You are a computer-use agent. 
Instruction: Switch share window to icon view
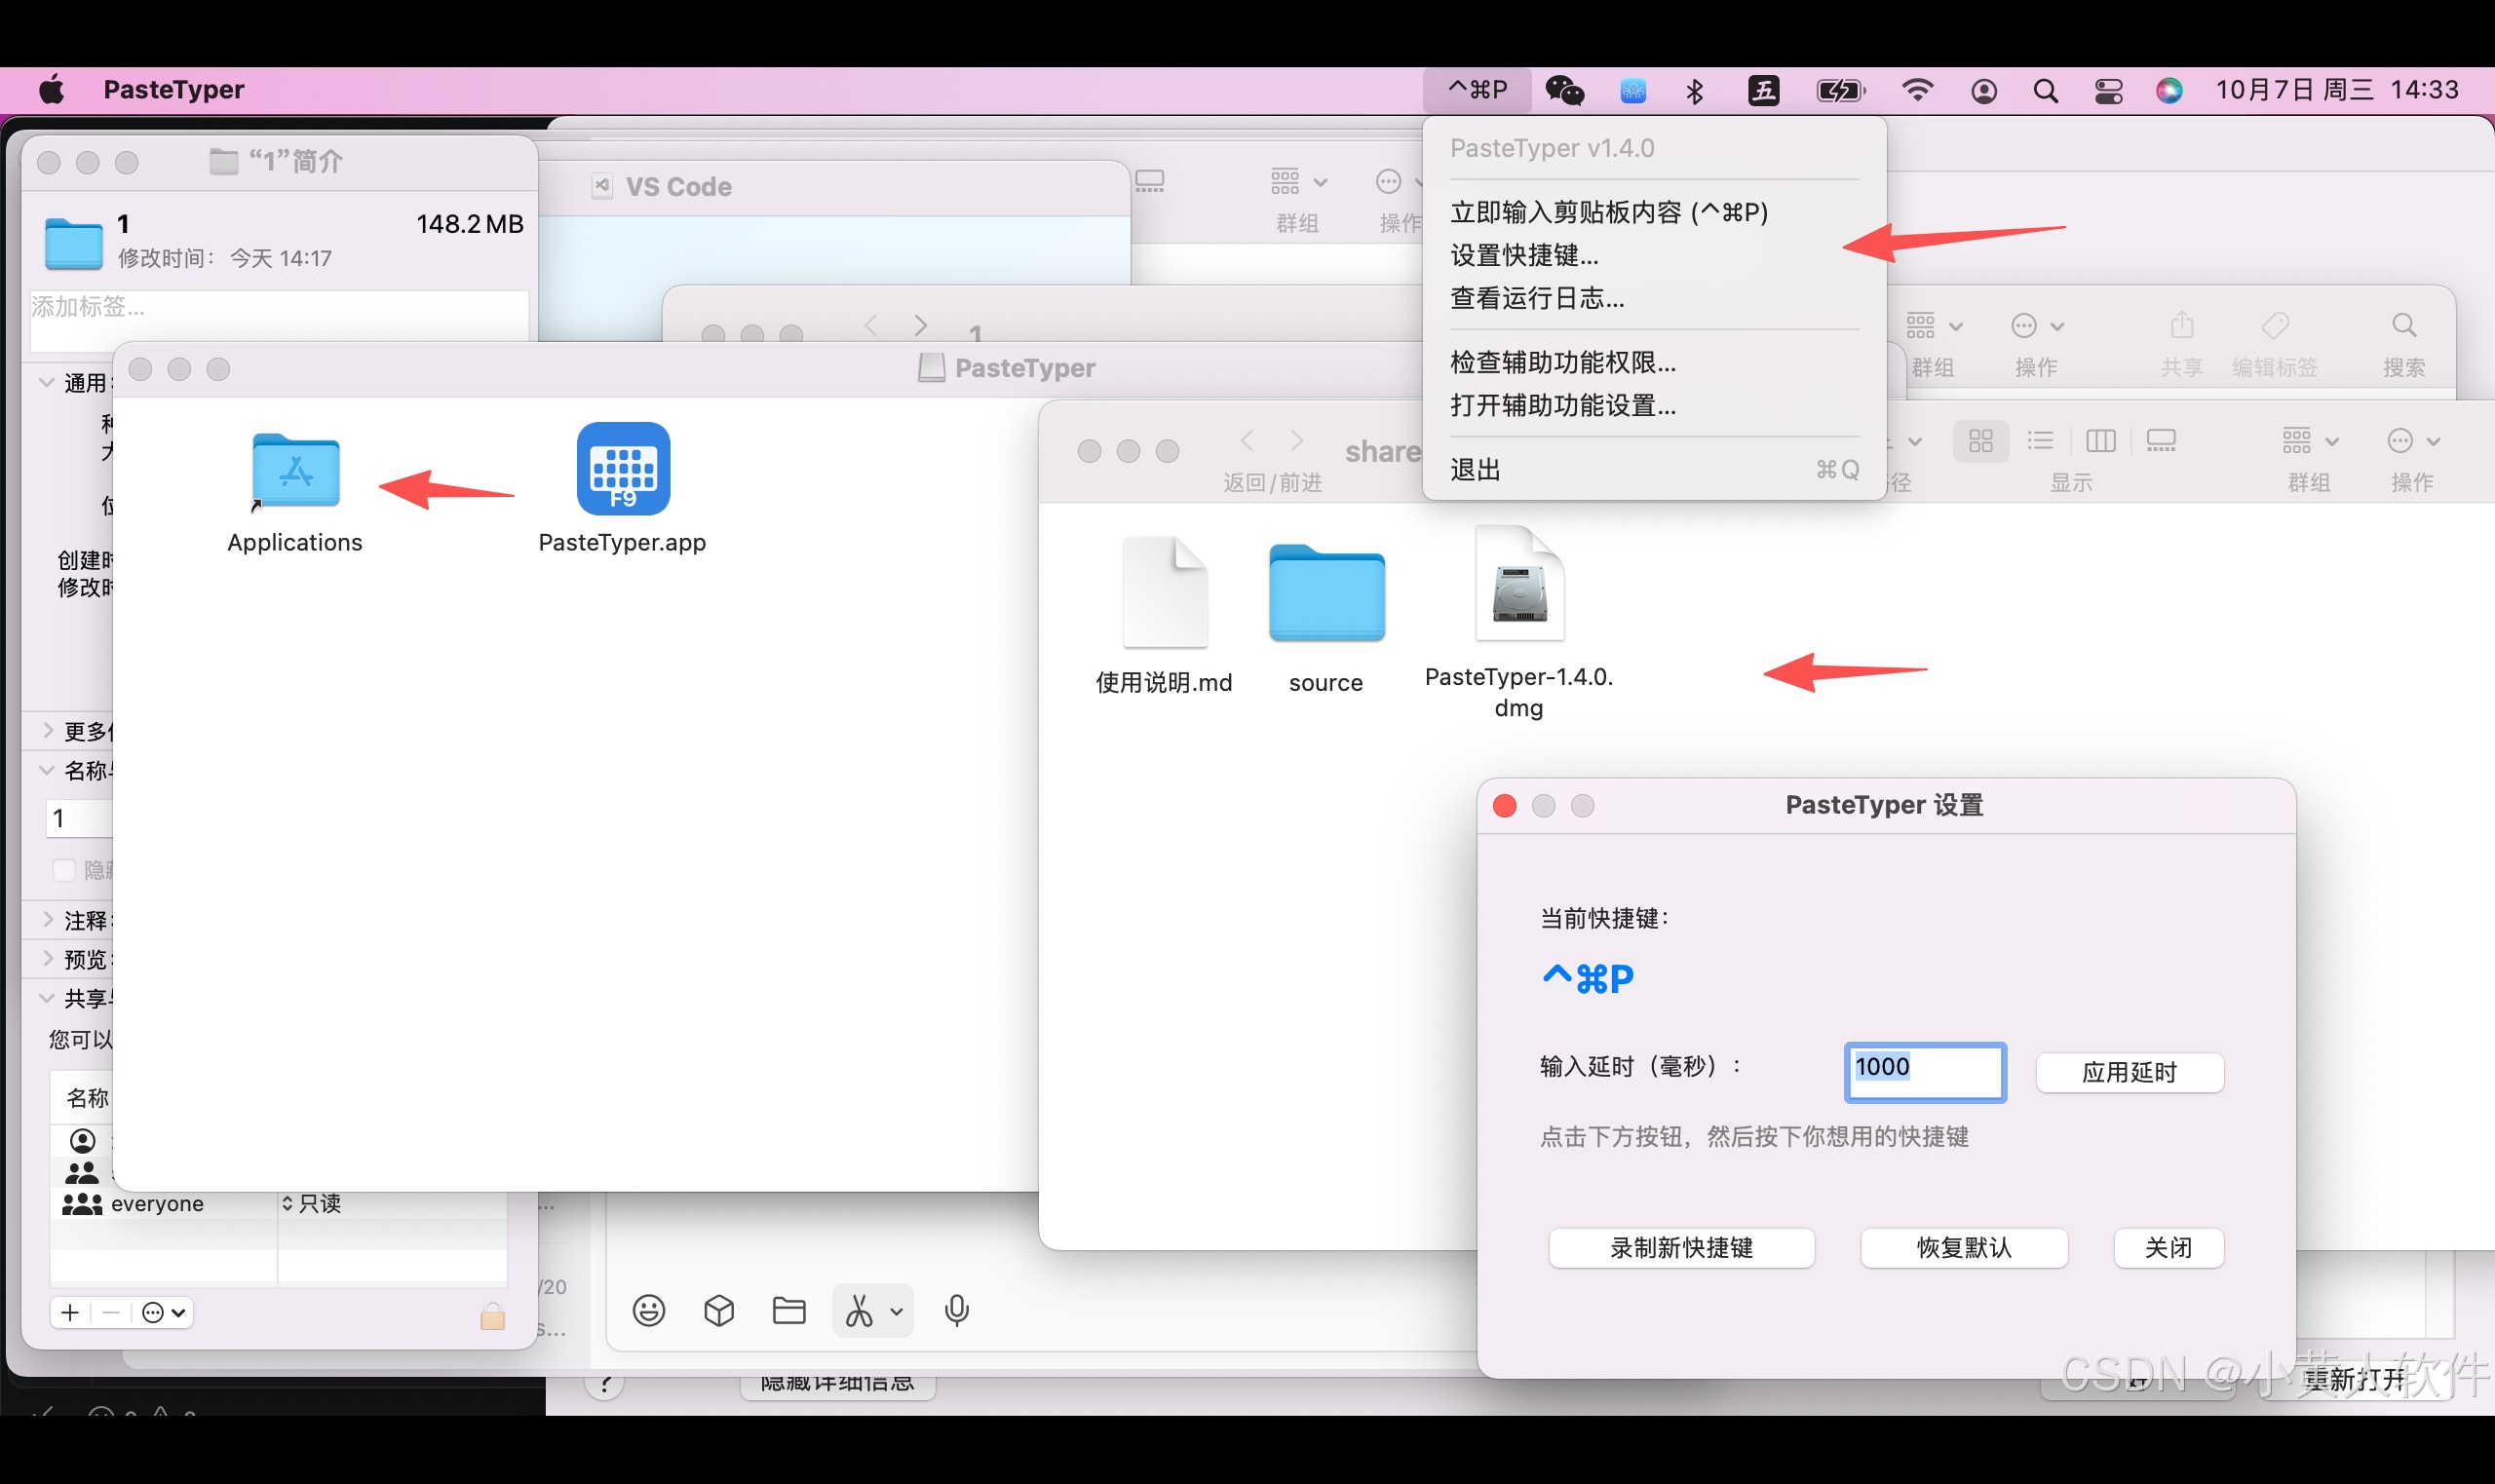coord(1980,441)
